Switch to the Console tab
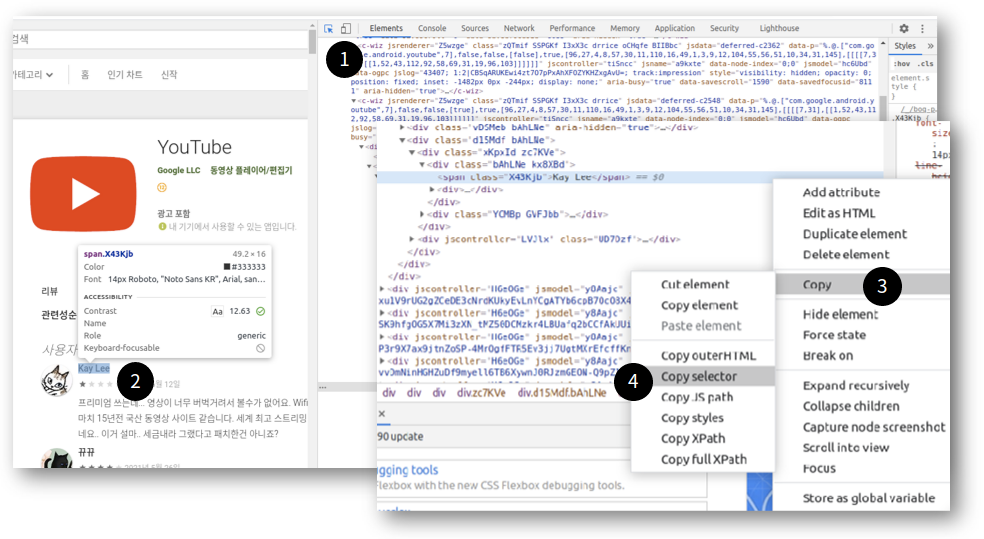This screenshot has width=984, height=539. coord(432,28)
